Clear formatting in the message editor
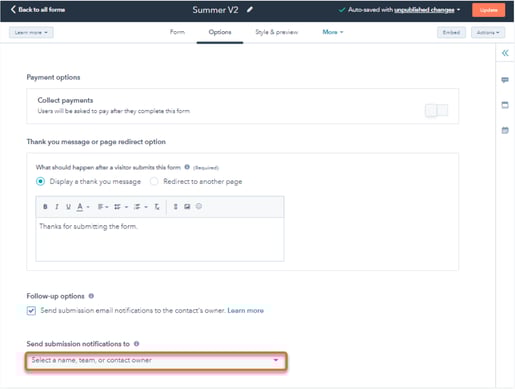This screenshot has height=389, width=515. coord(157,207)
